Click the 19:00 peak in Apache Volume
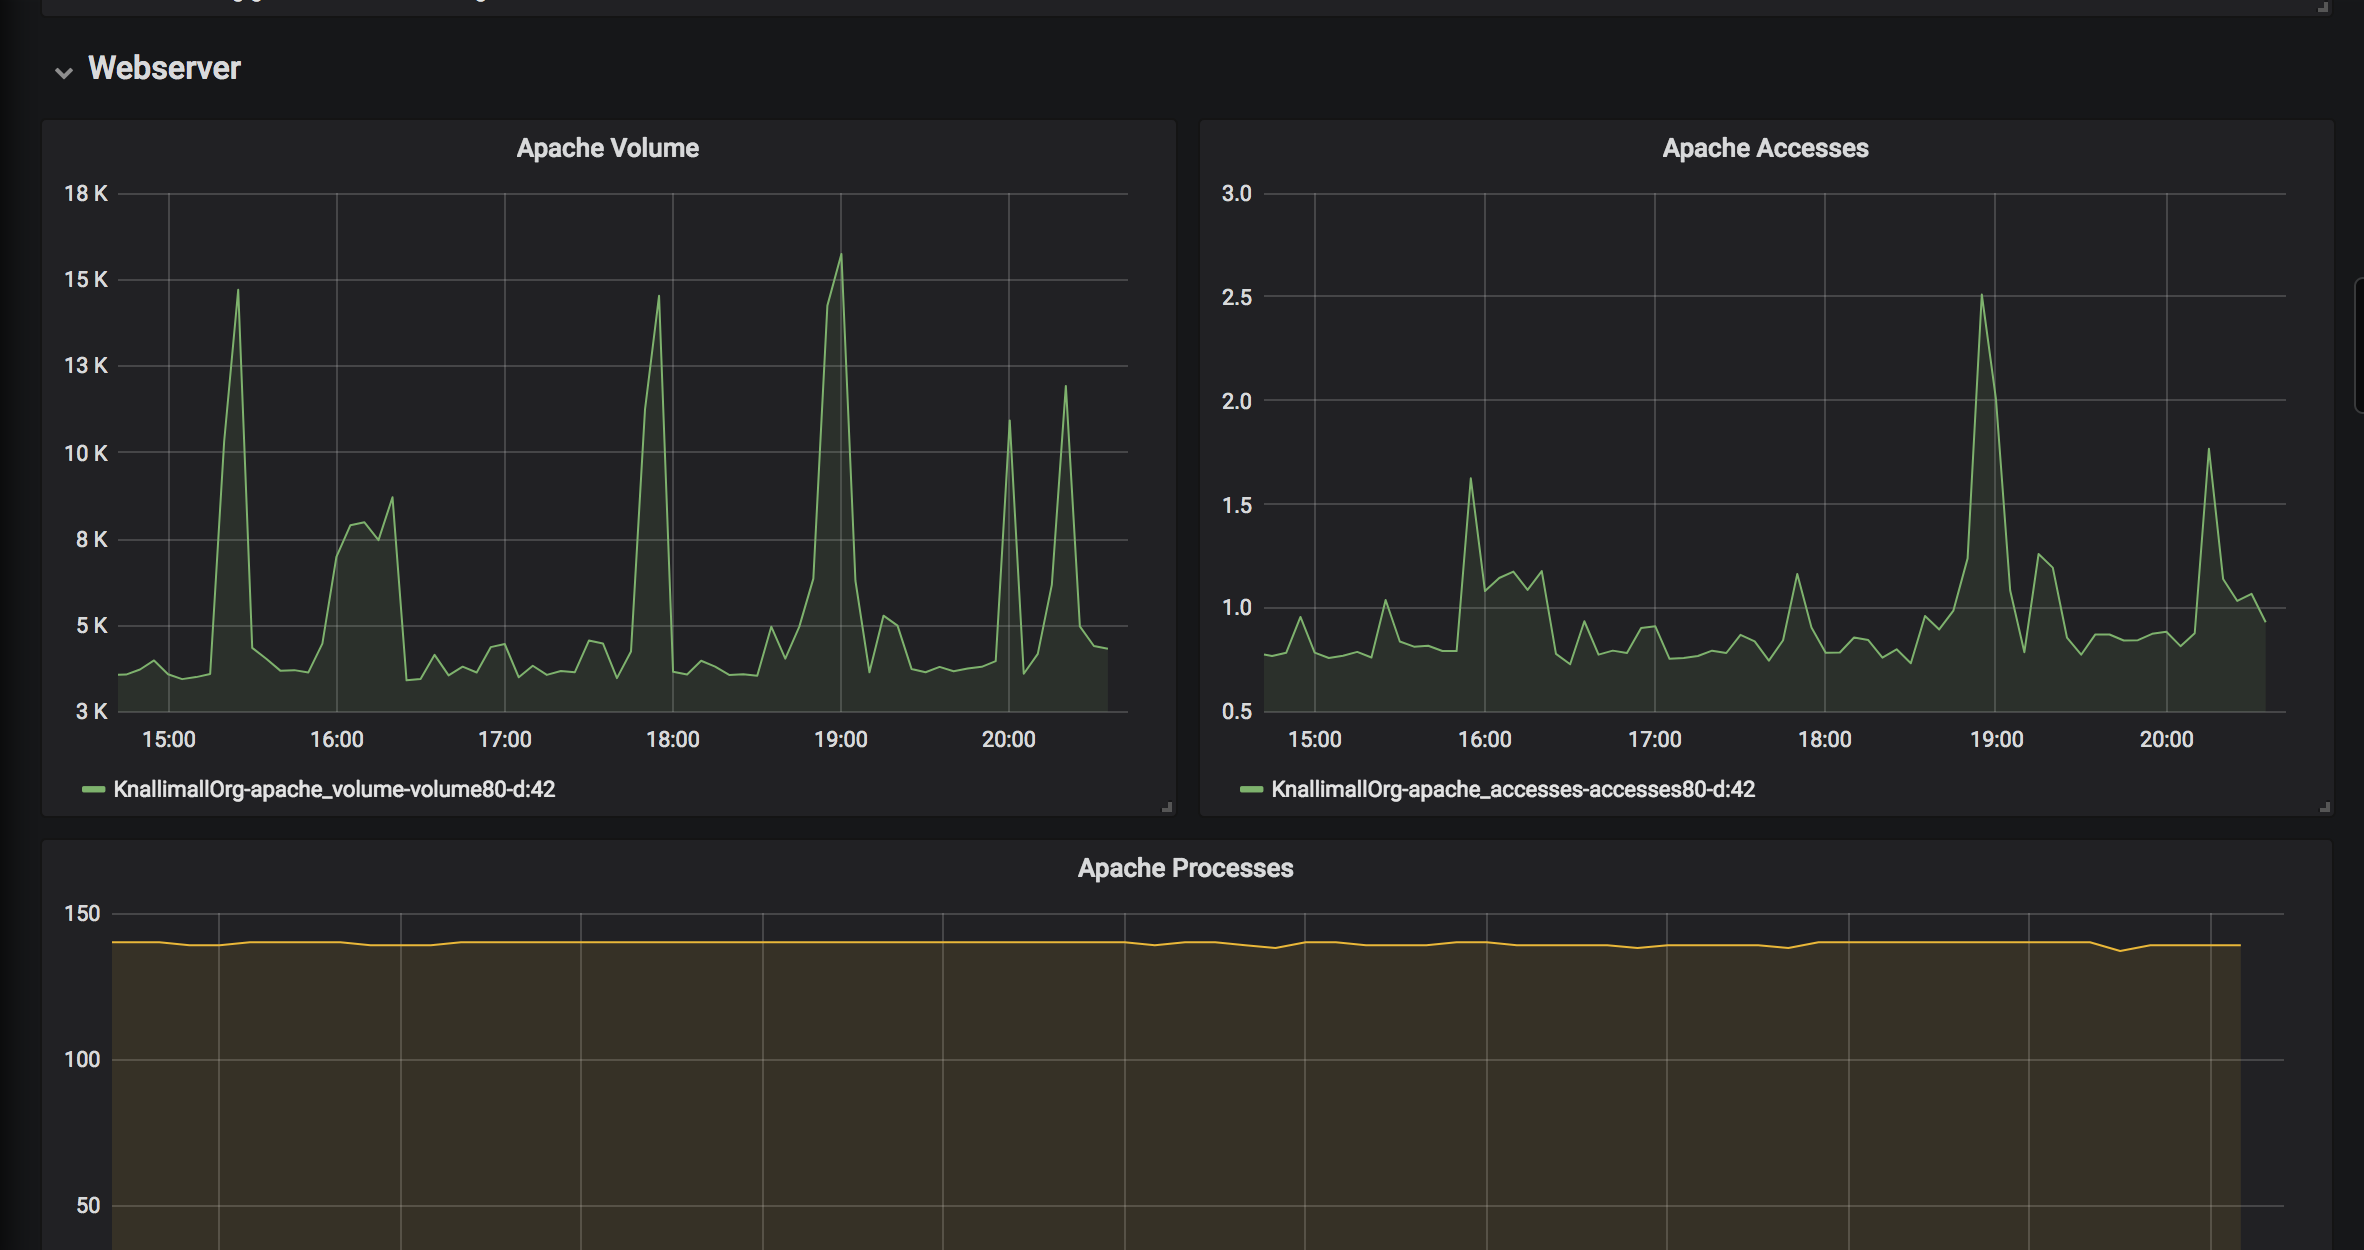Image resolution: width=2364 pixels, height=1250 pixels. tap(840, 256)
